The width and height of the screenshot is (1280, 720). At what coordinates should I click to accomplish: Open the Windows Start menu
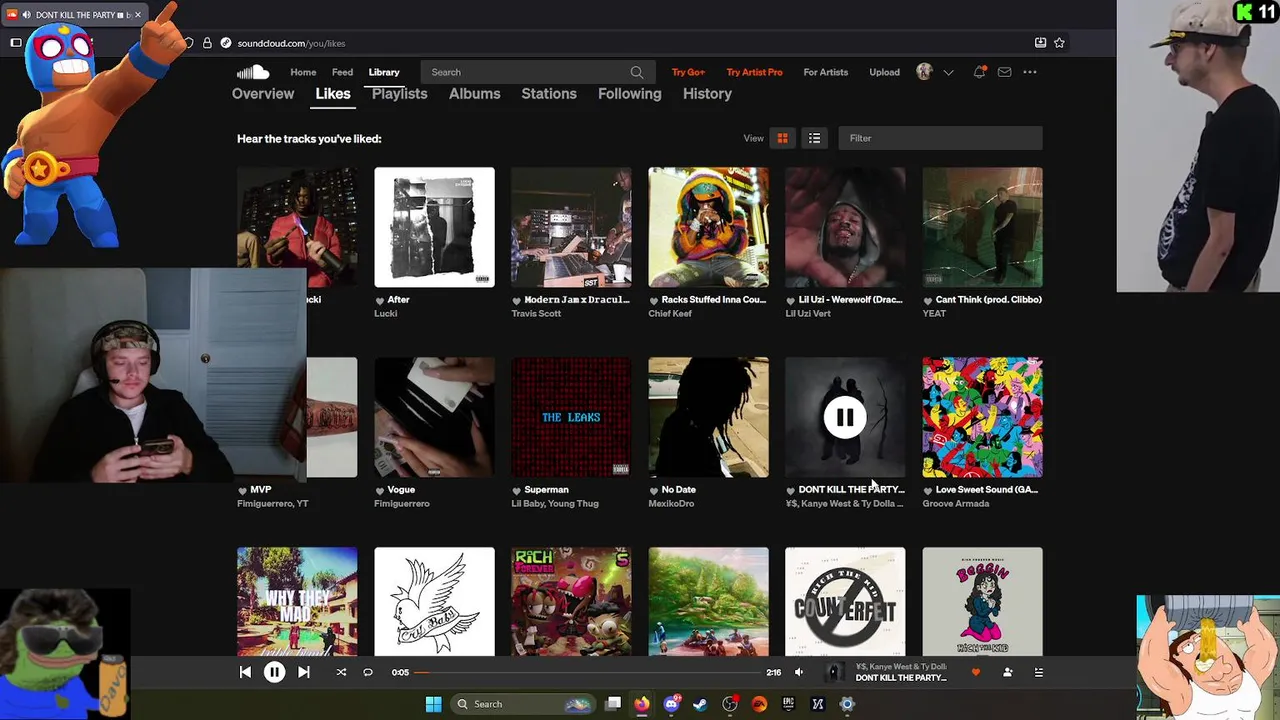(433, 704)
